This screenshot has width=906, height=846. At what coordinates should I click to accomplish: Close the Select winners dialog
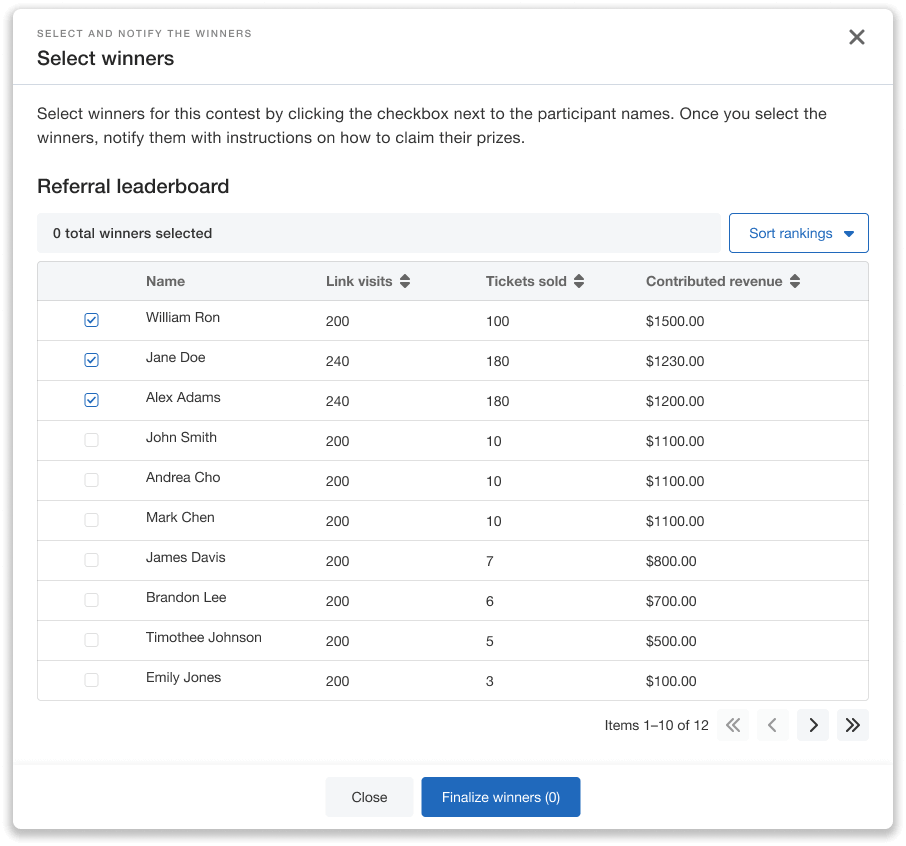click(369, 797)
